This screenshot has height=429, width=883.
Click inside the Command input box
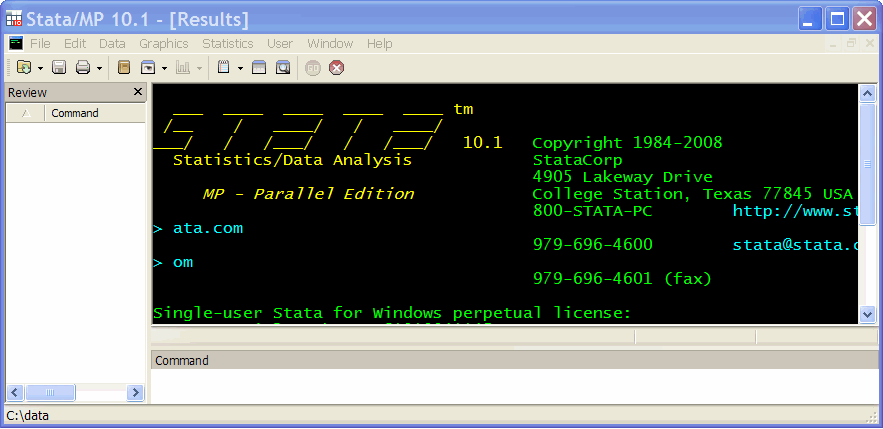point(510,386)
